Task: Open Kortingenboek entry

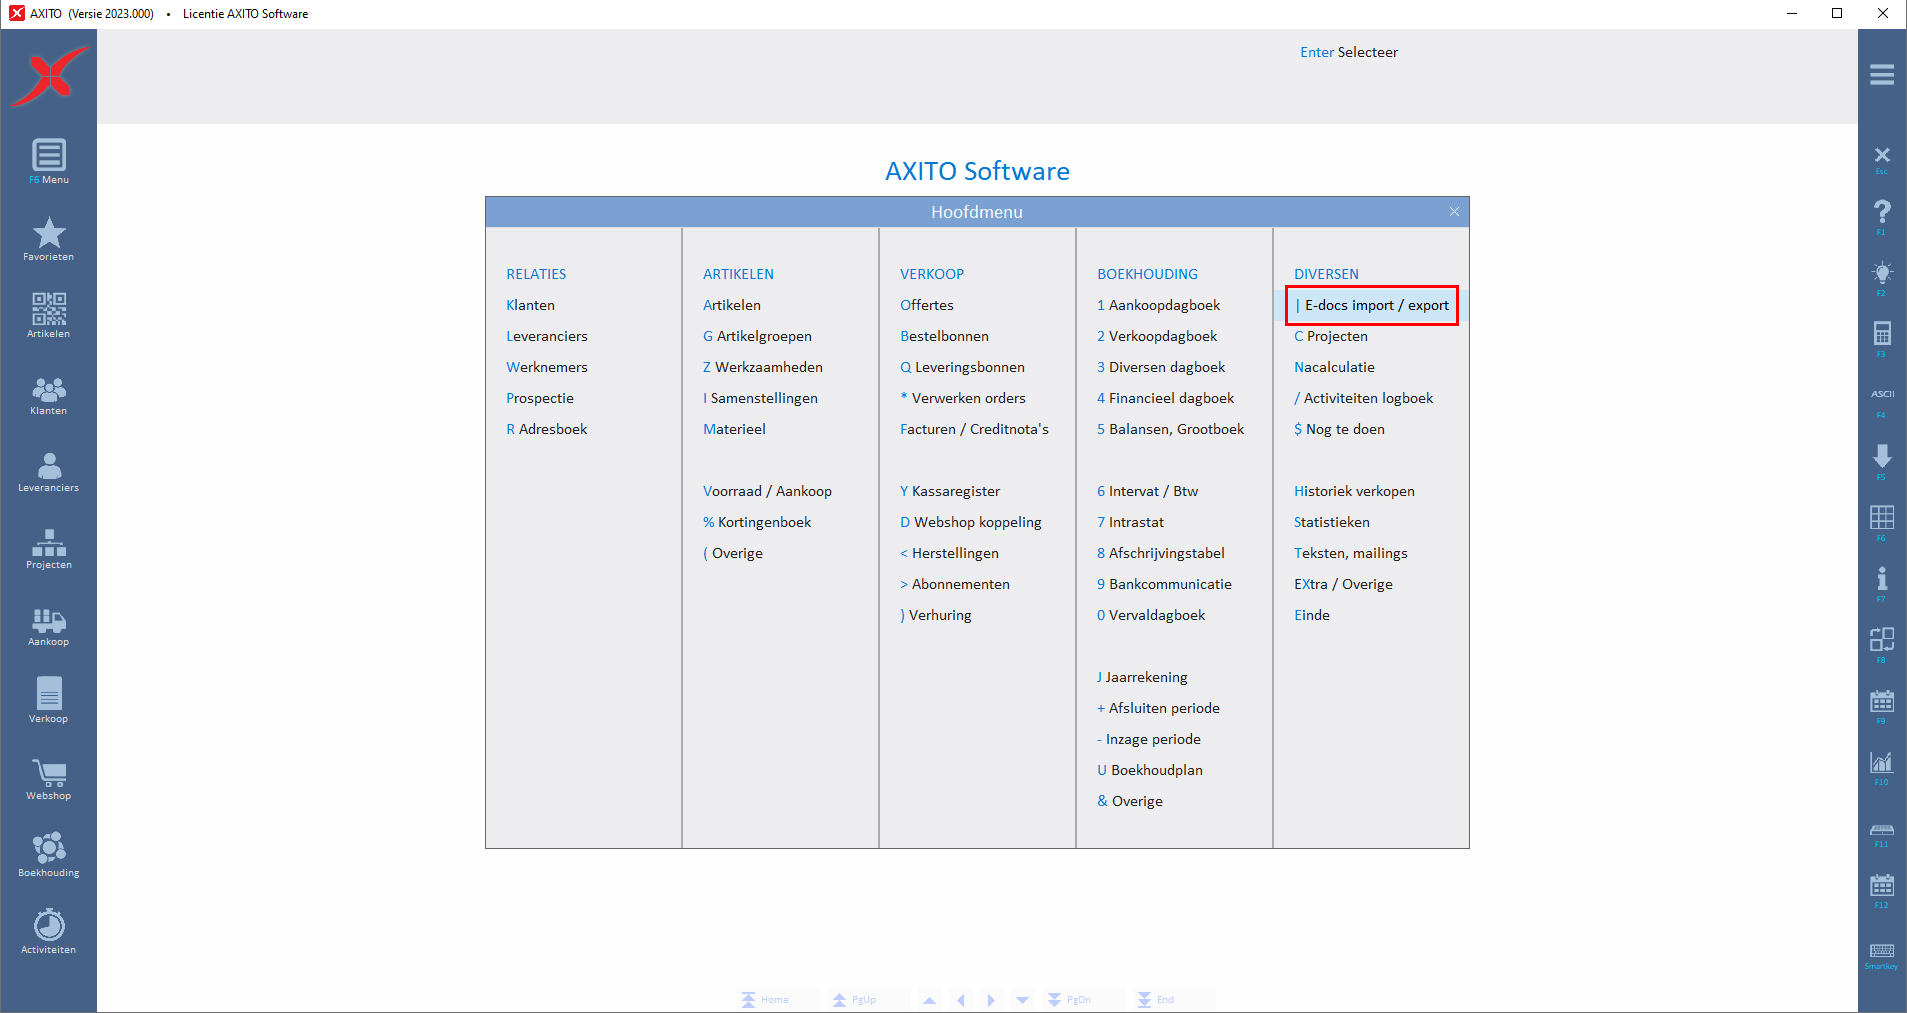Action: click(757, 522)
